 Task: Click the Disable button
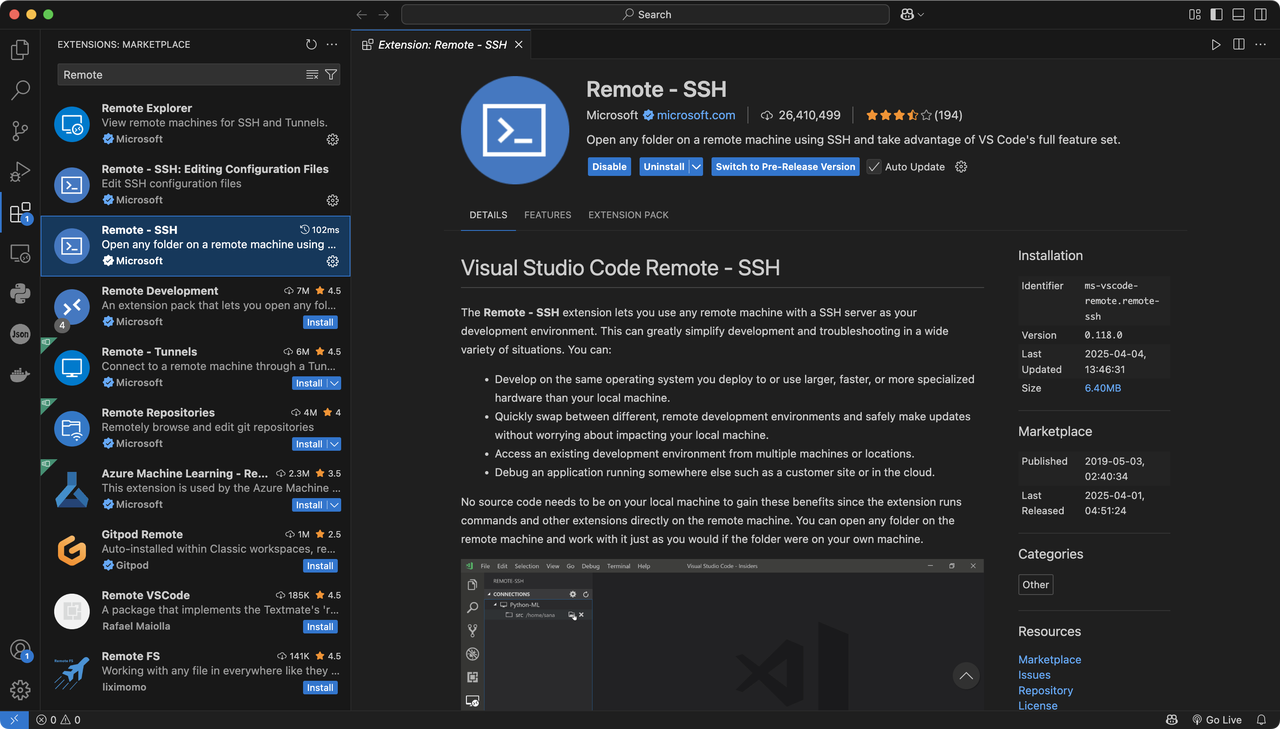[x=609, y=167]
